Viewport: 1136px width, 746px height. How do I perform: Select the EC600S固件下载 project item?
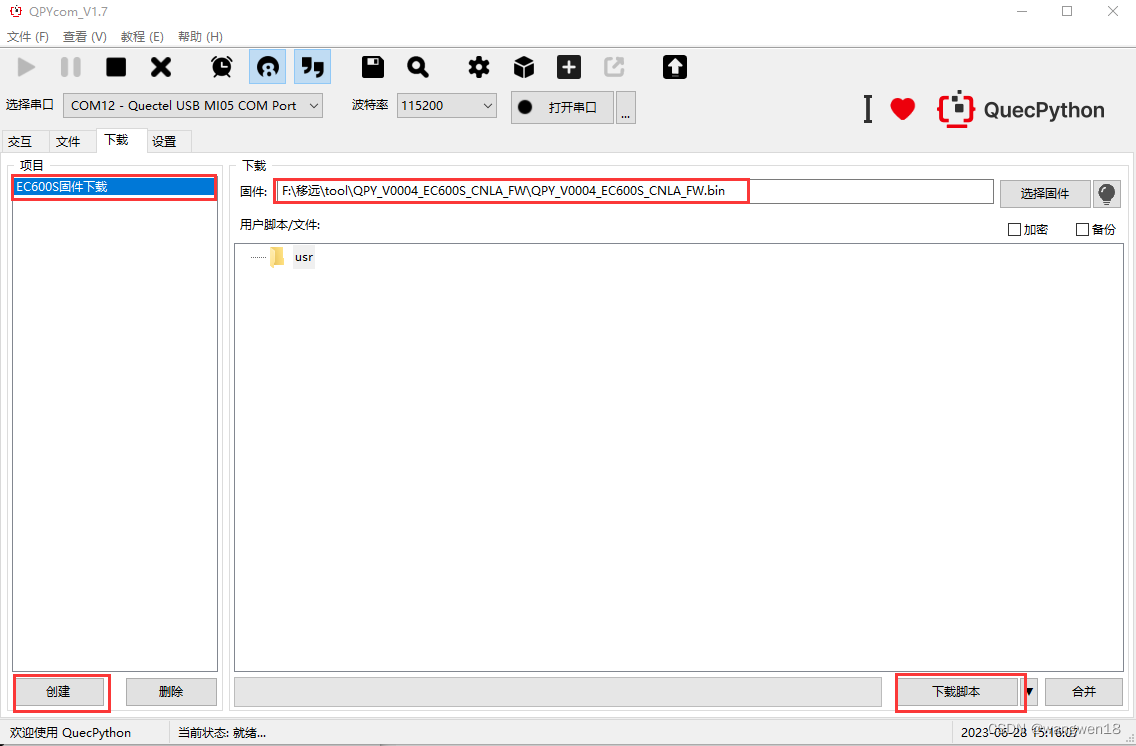point(114,187)
